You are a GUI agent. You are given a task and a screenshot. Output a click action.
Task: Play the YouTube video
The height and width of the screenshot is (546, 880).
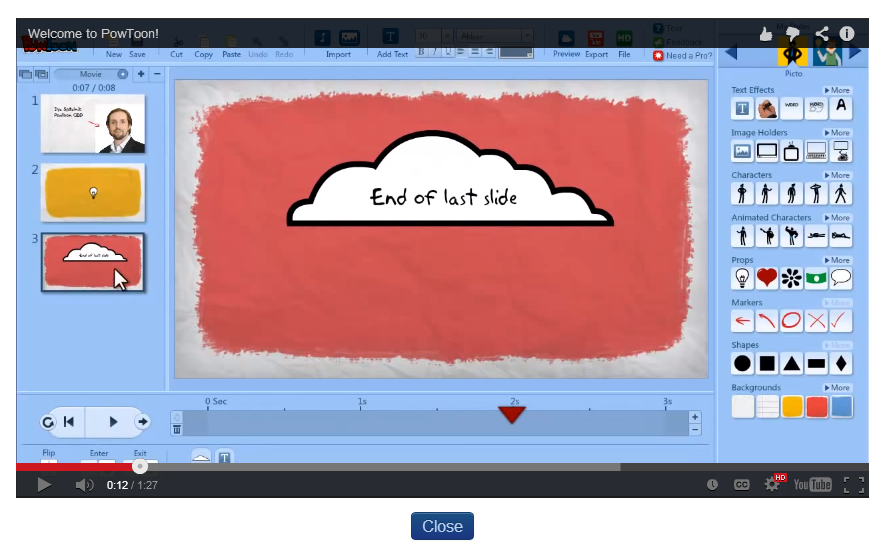44,484
